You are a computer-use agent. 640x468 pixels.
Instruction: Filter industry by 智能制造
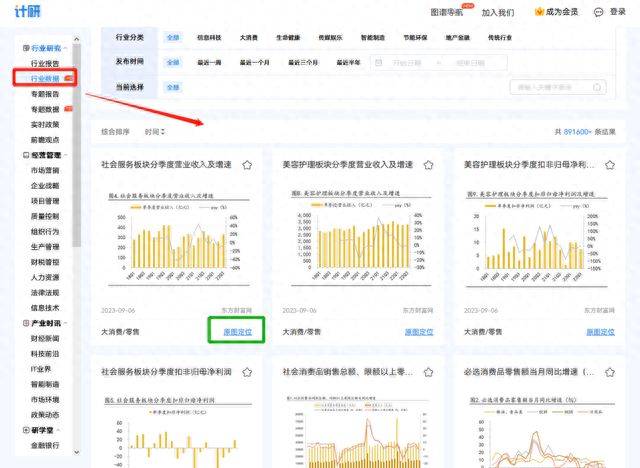point(373,38)
